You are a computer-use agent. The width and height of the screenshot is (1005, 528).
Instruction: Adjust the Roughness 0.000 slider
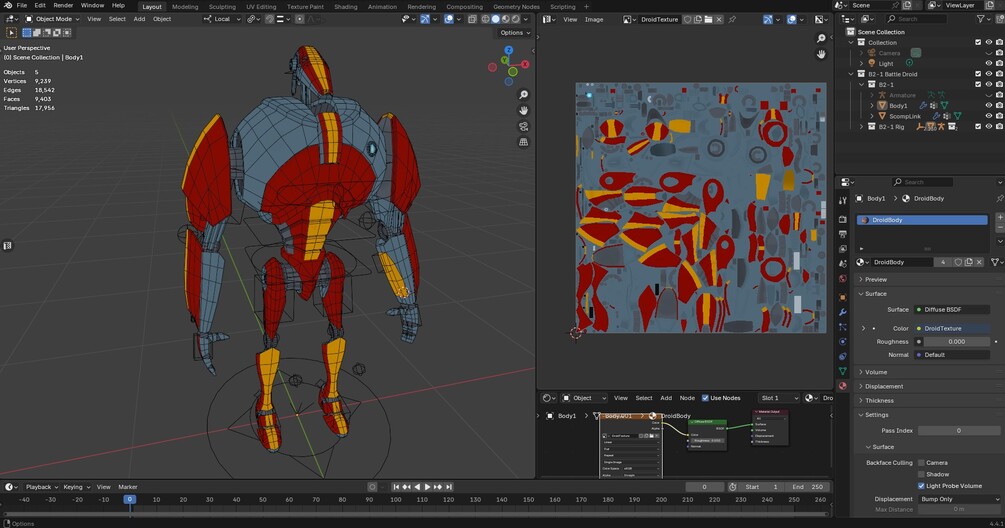pyautogui.click(x=956, y=342)
